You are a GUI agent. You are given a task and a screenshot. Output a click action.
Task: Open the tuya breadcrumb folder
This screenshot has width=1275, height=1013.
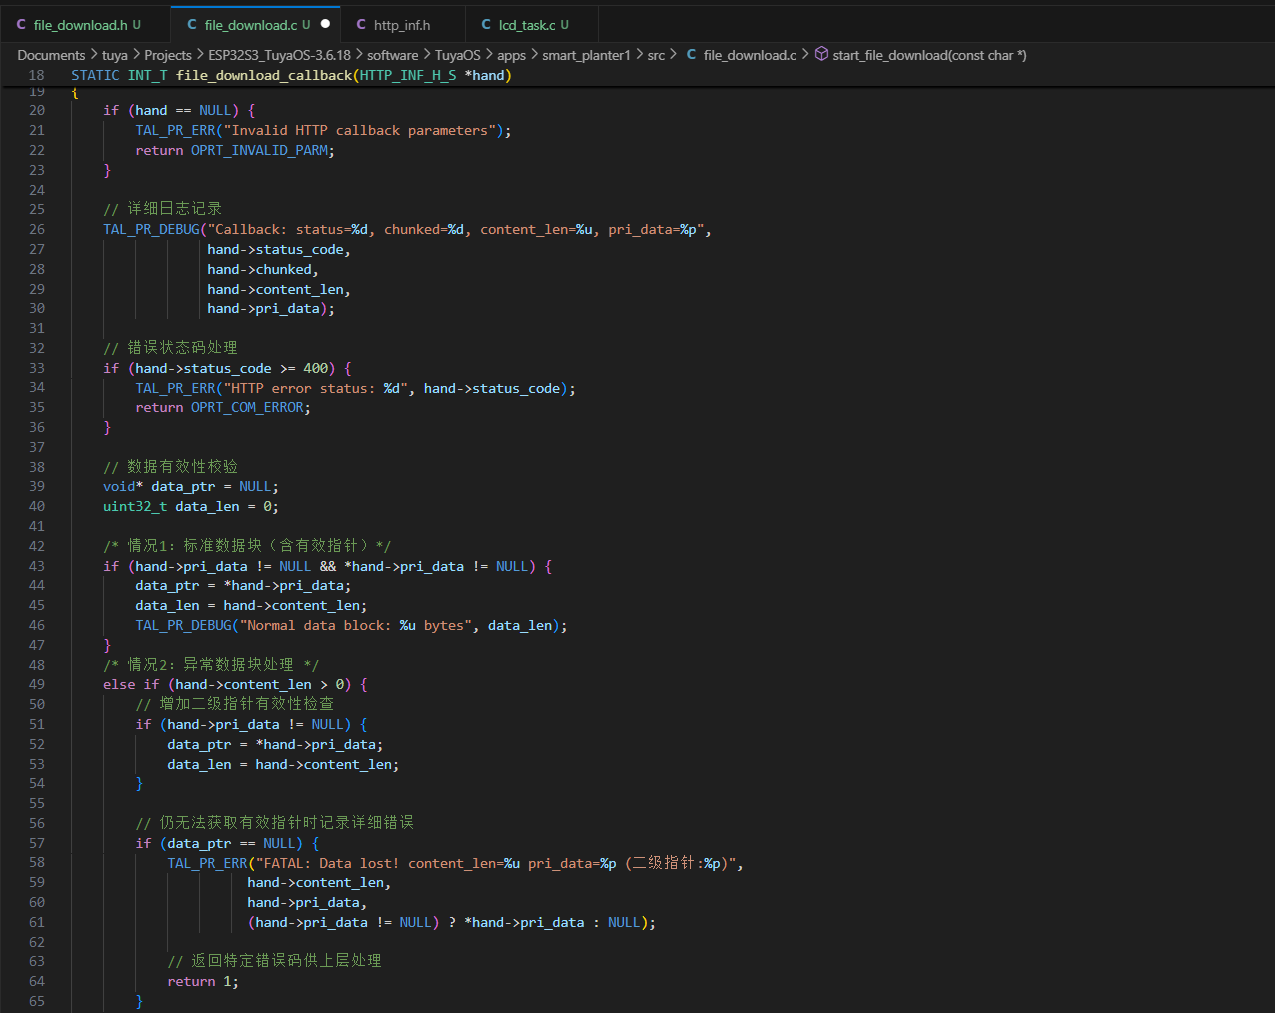pos(115,55)
